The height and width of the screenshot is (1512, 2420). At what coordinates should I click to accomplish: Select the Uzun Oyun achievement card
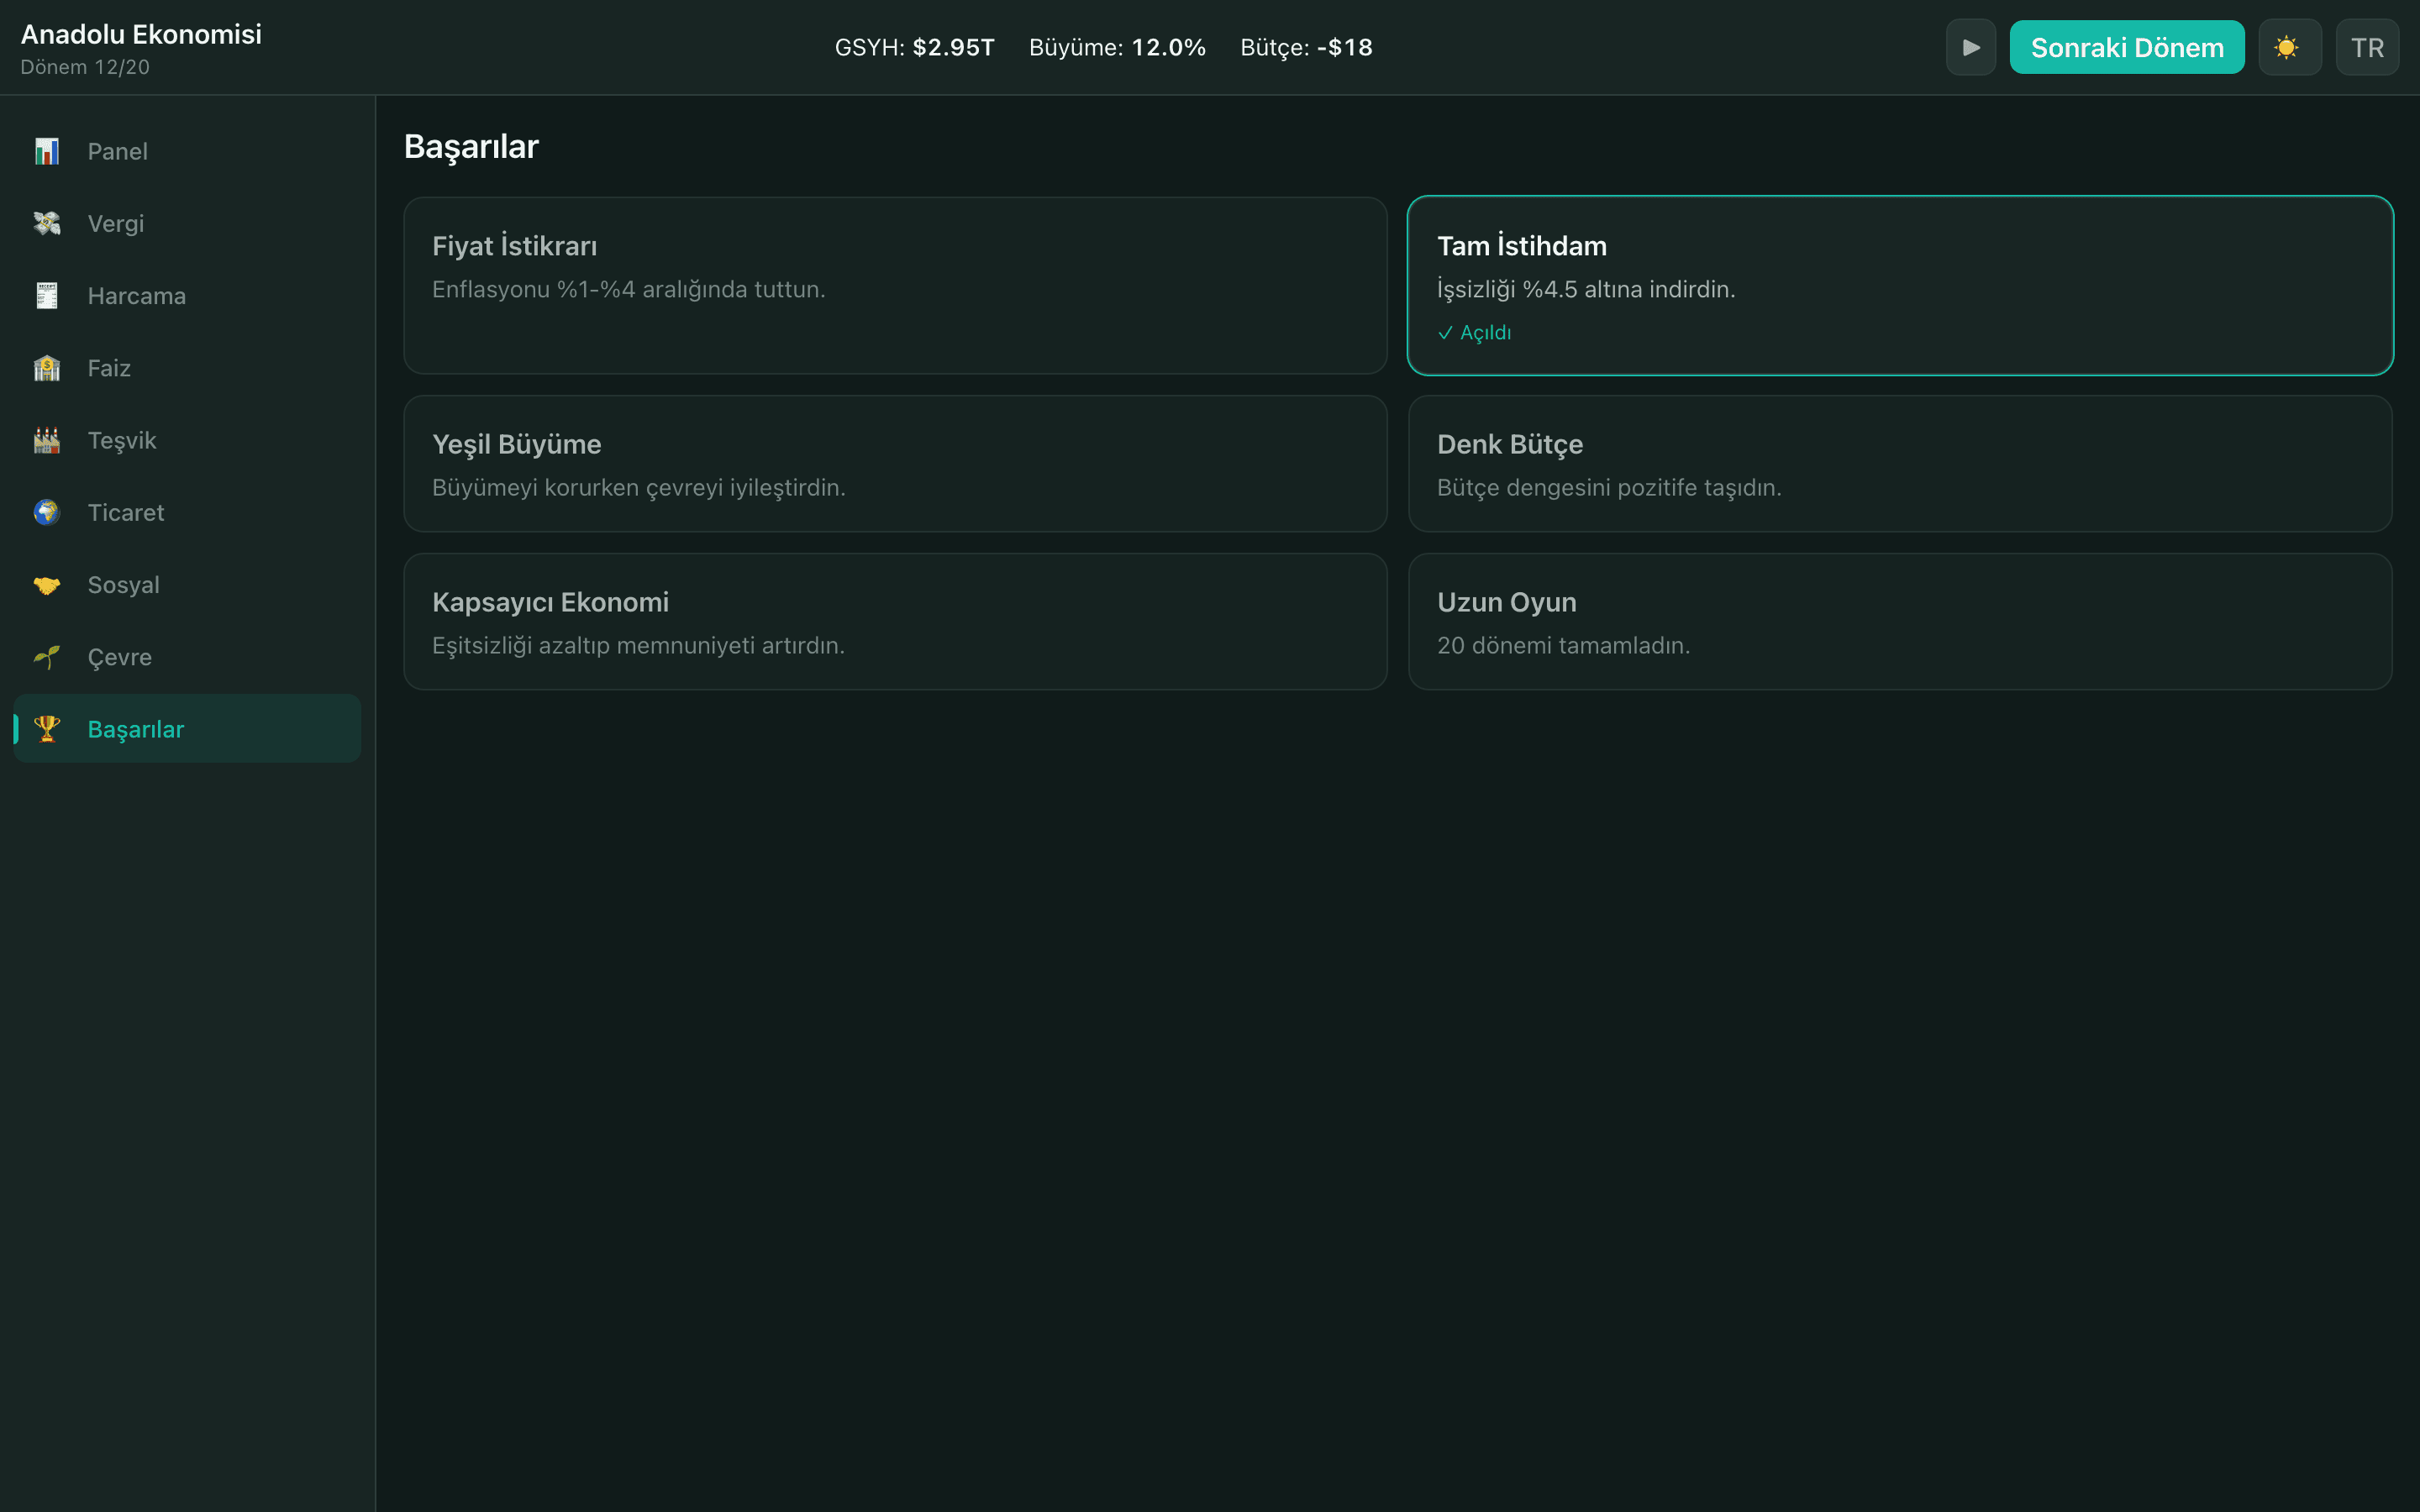1900,622
